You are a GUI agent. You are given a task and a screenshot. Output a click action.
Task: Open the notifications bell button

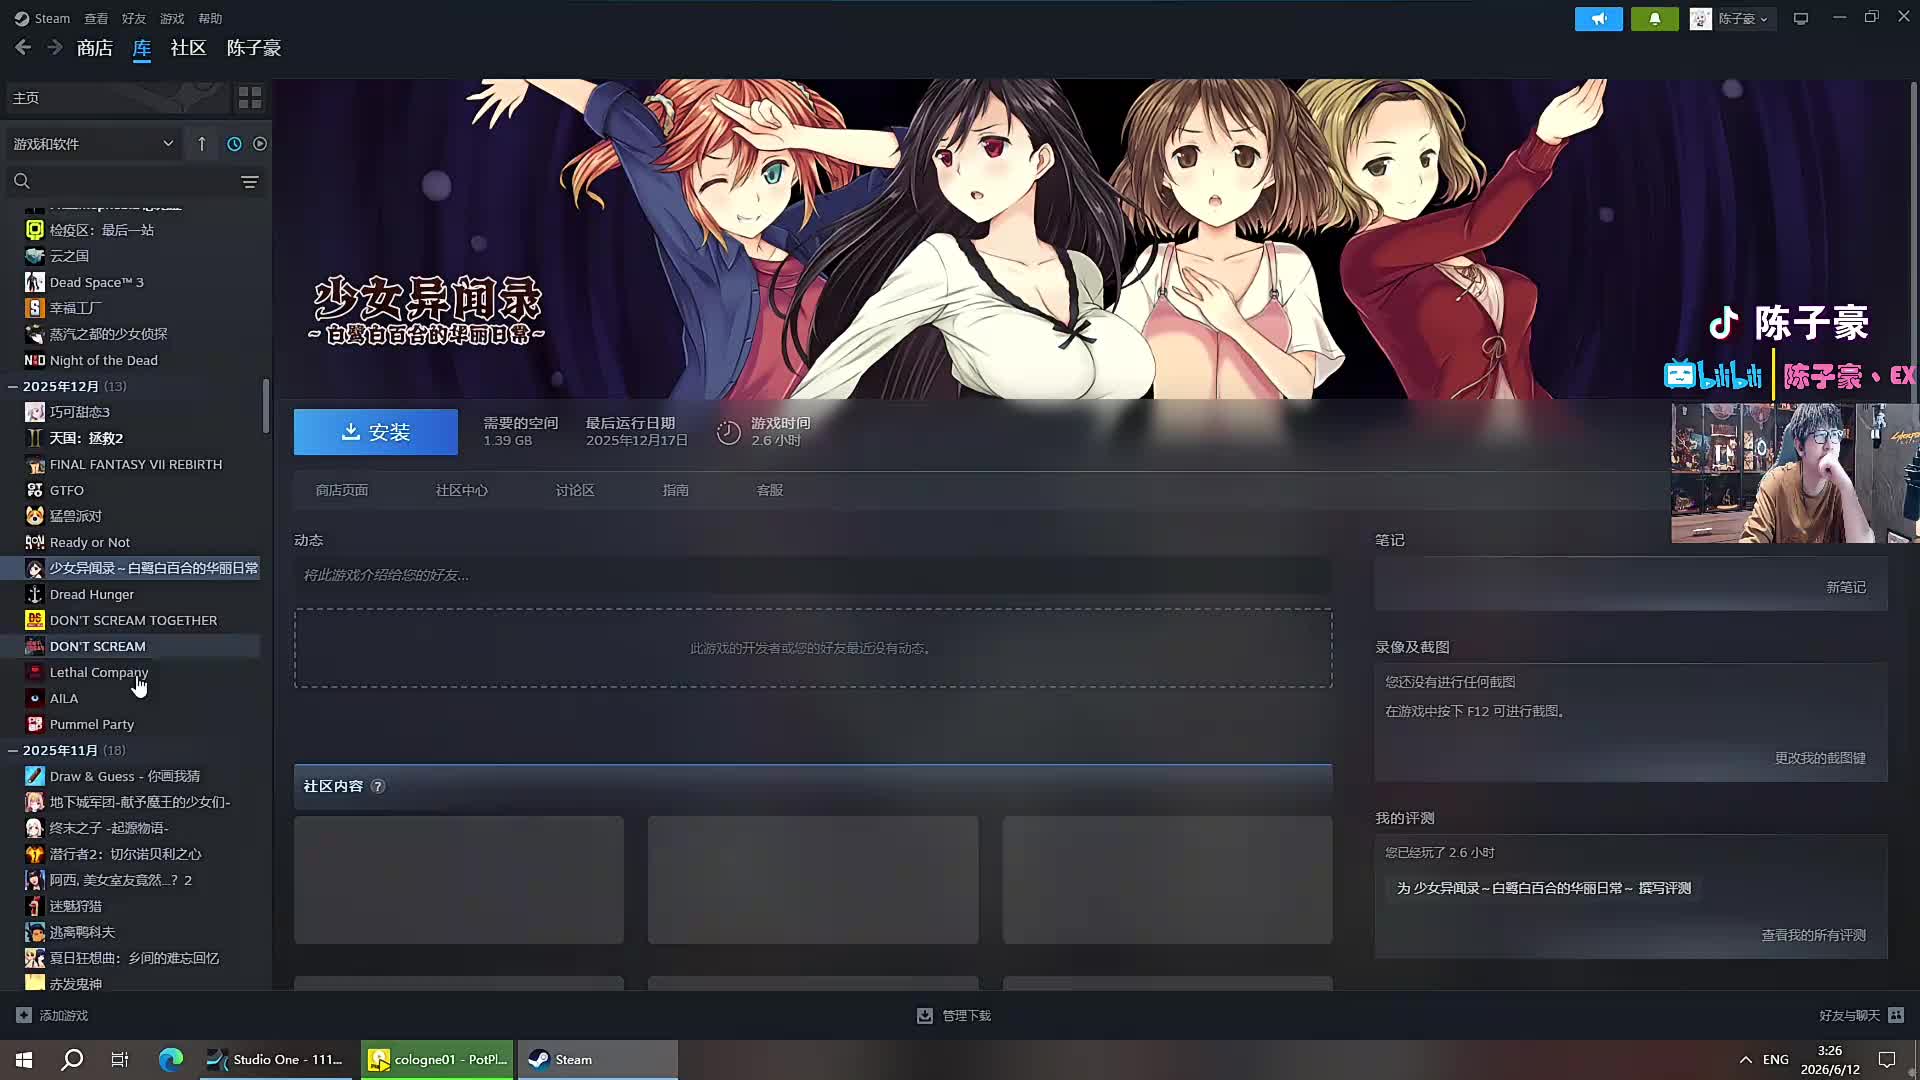[x=1655, y=19]
